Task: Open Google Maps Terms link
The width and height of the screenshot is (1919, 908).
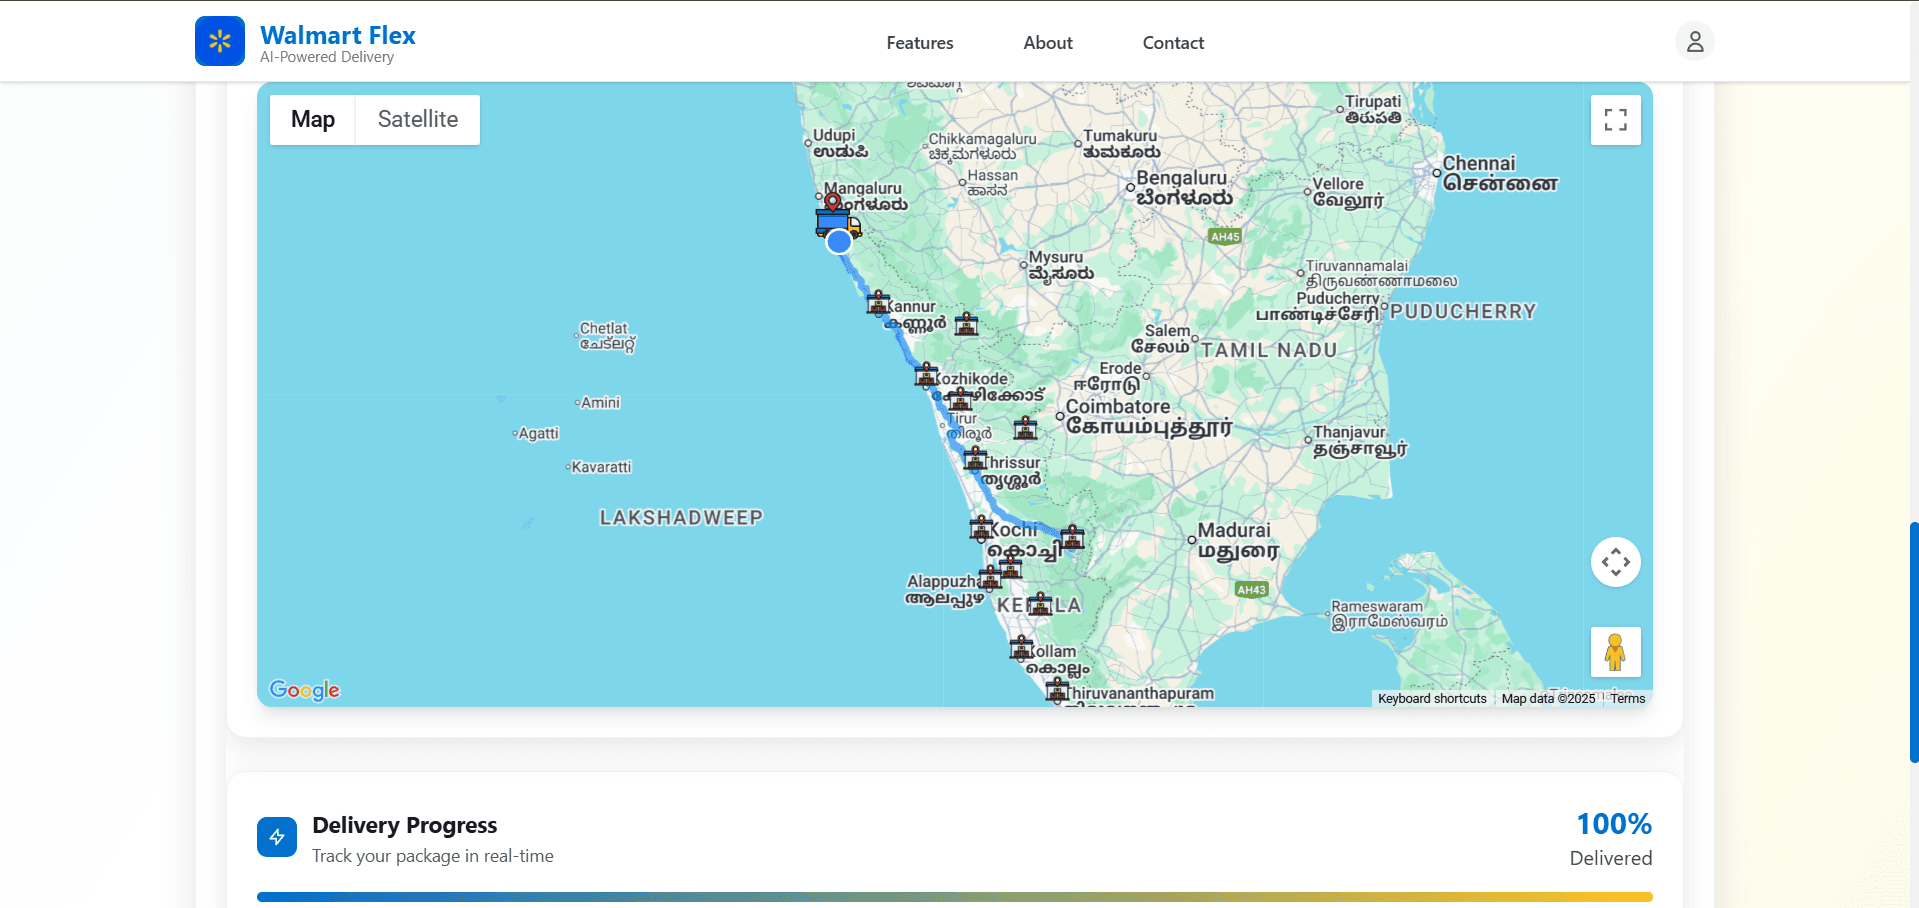Action: (x=1627, y=698)
